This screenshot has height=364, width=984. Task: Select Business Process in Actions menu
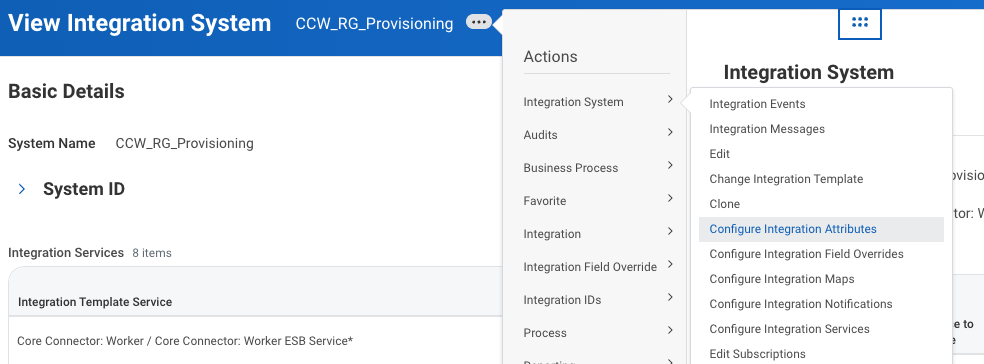point(570,168)
